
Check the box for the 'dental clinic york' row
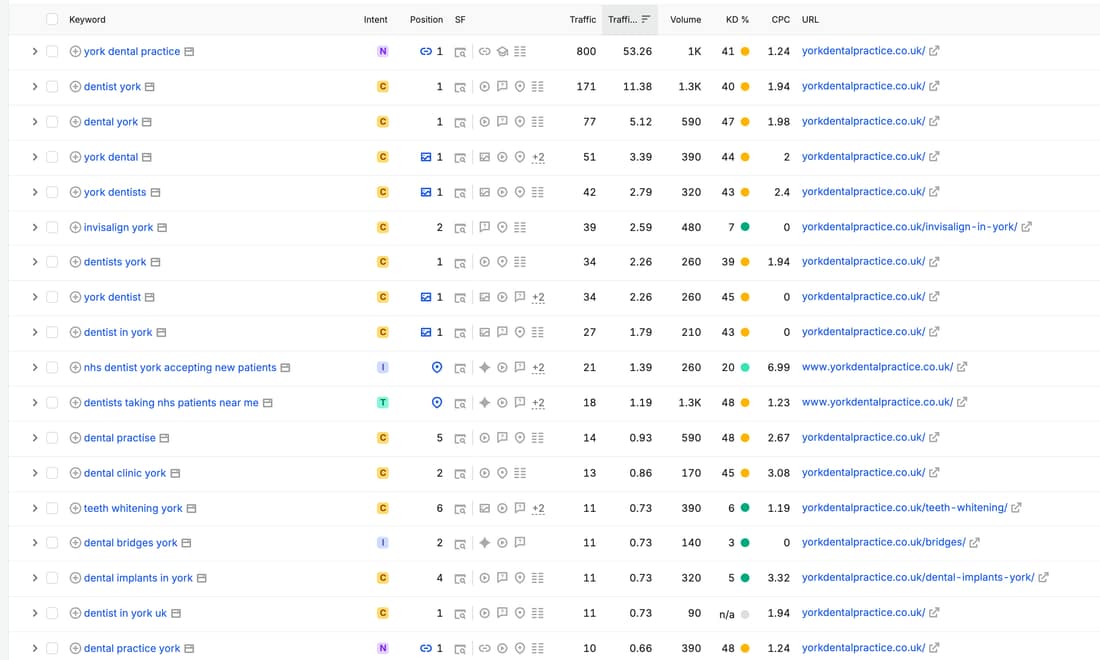[x=52, y=473]
